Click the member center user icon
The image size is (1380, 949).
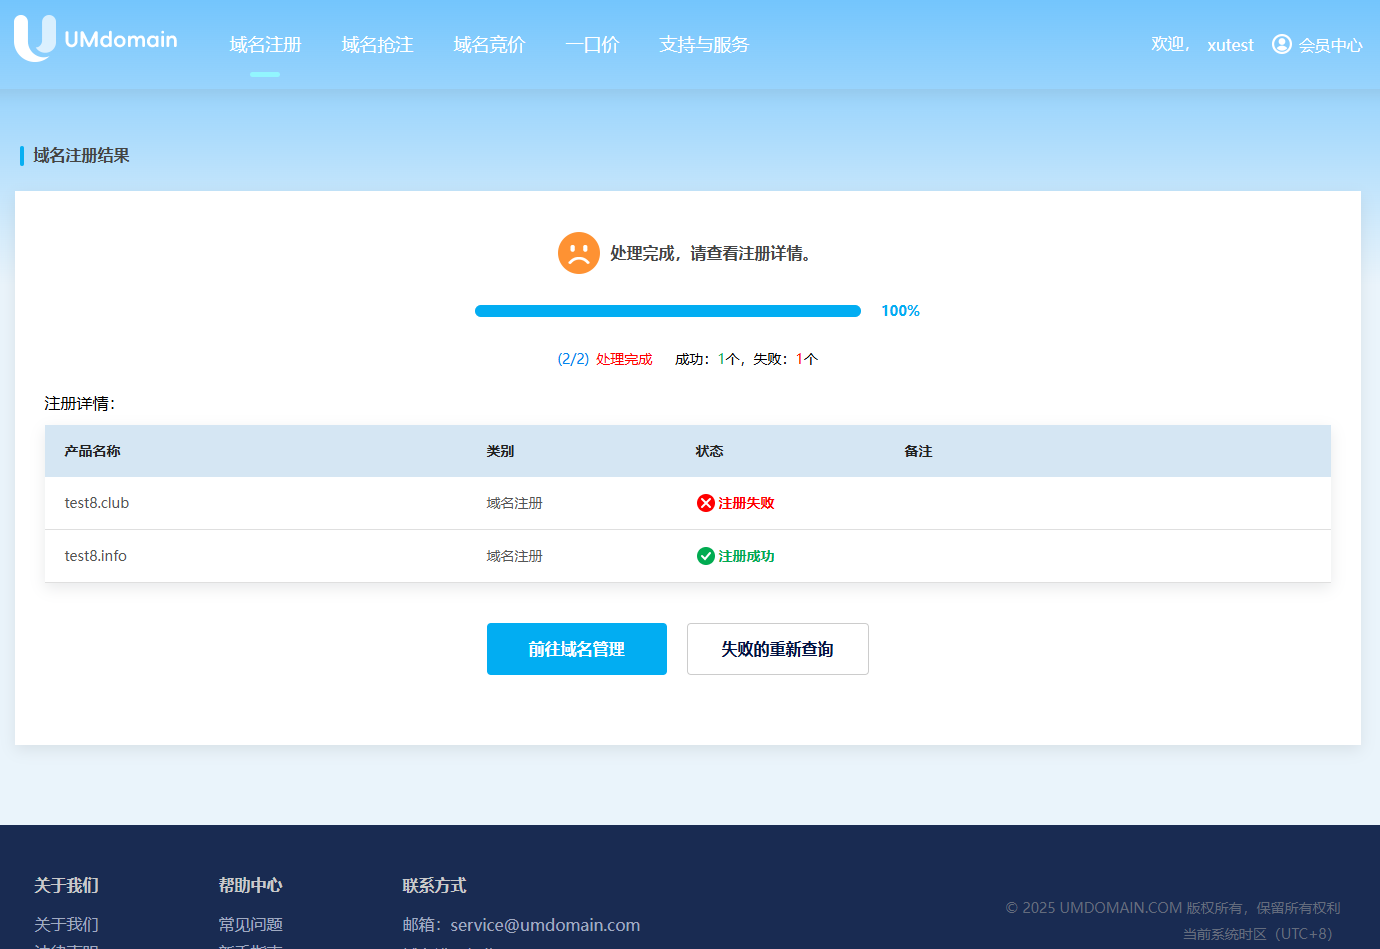pyautogui.click(x=1281, y=45)
